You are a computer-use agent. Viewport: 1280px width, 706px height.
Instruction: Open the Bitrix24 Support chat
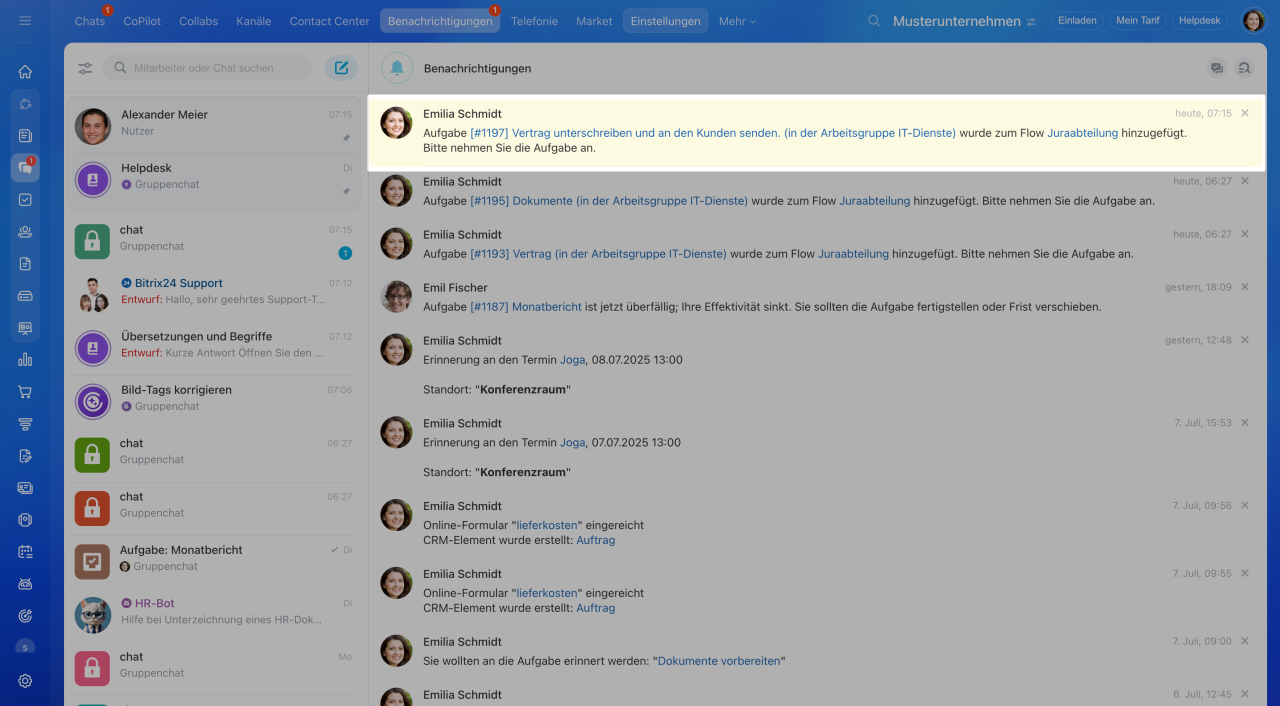215,294
